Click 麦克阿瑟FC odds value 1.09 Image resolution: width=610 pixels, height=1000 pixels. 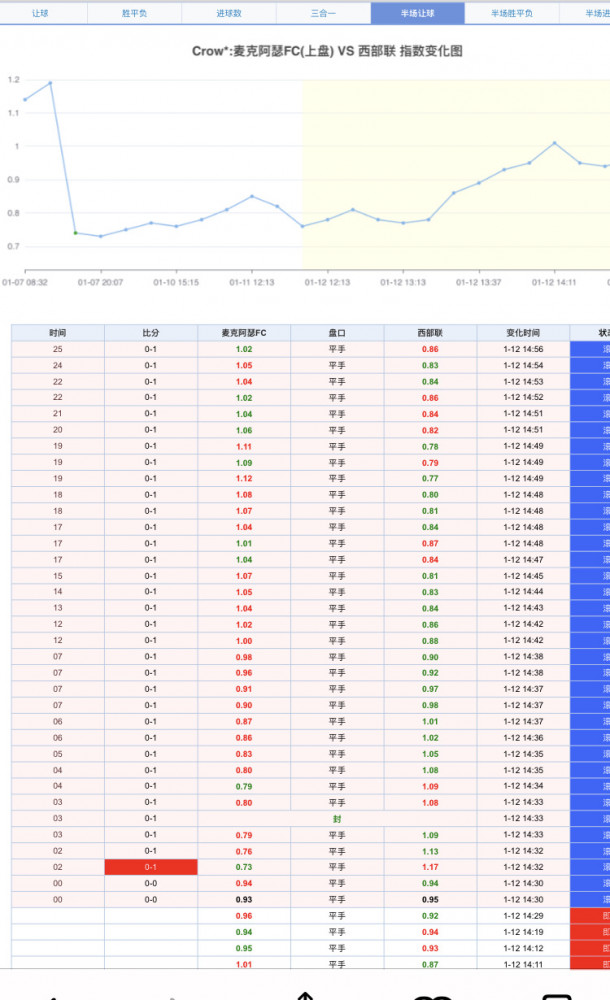pyautogui.click(x=244, y=463)
